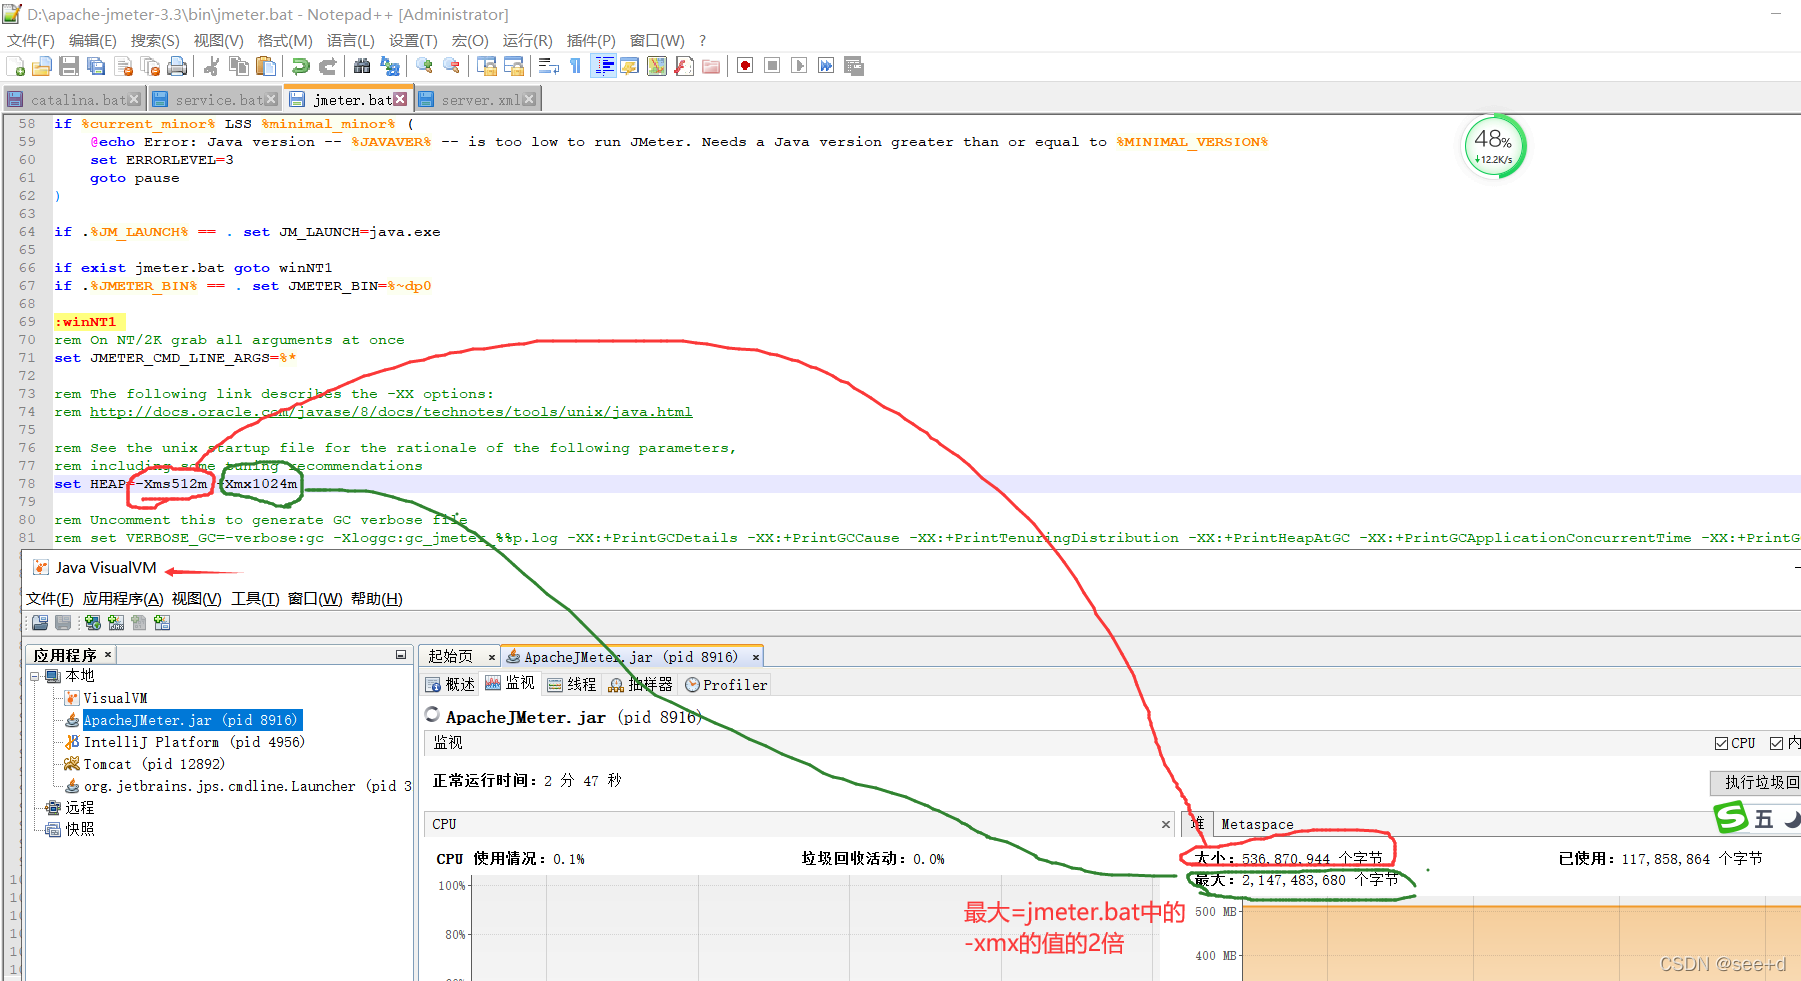
Task: Click the 48% circular progress indicator
Action: click(1493, 146)
